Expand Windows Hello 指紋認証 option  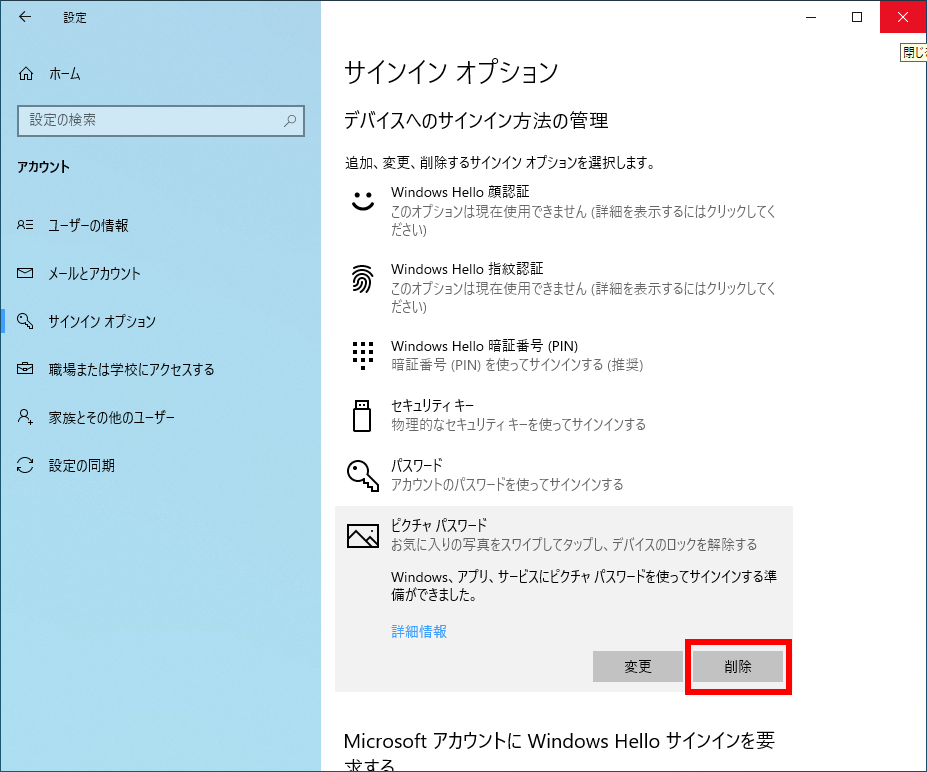[x=563, y=287]
